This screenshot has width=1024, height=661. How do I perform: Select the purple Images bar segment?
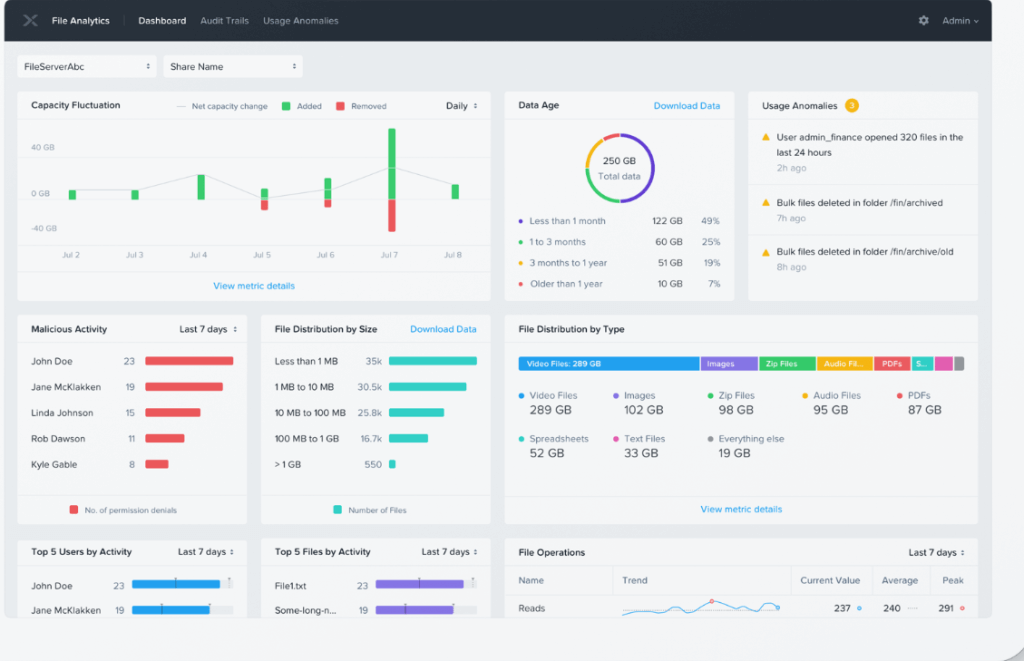pos(729,364)
